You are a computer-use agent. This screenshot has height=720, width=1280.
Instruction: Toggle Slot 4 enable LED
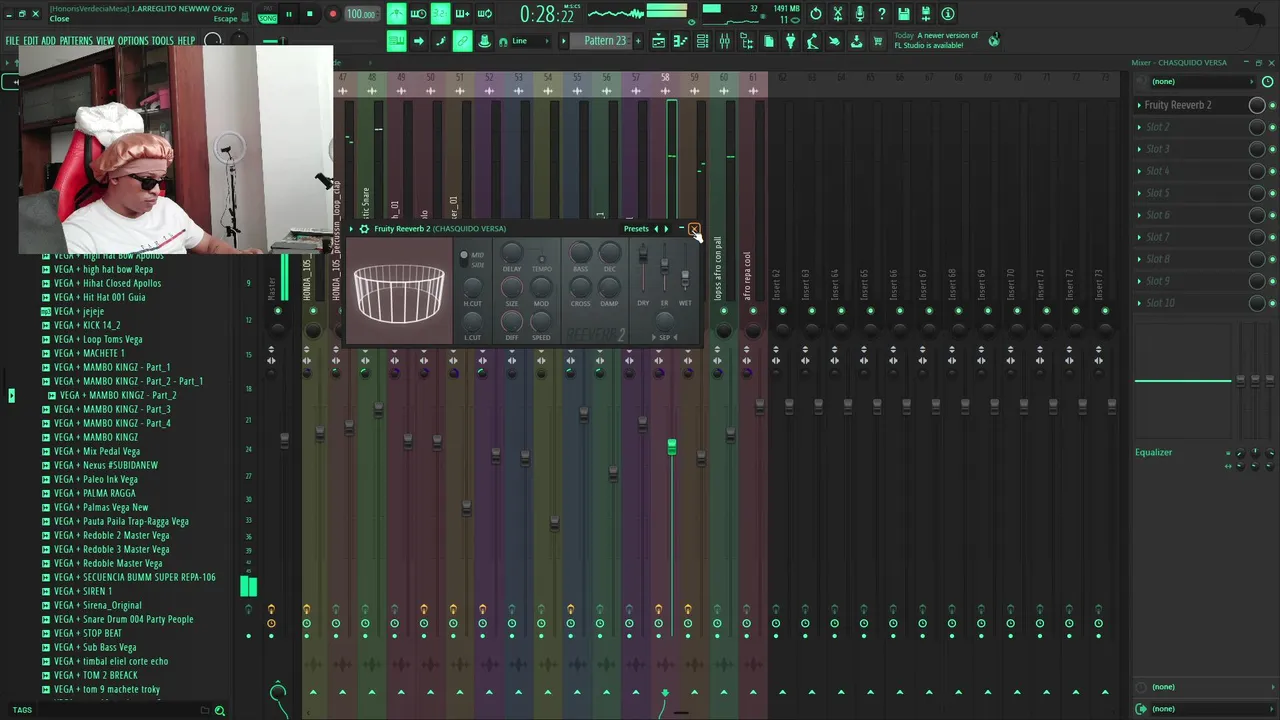[1272, 171]
